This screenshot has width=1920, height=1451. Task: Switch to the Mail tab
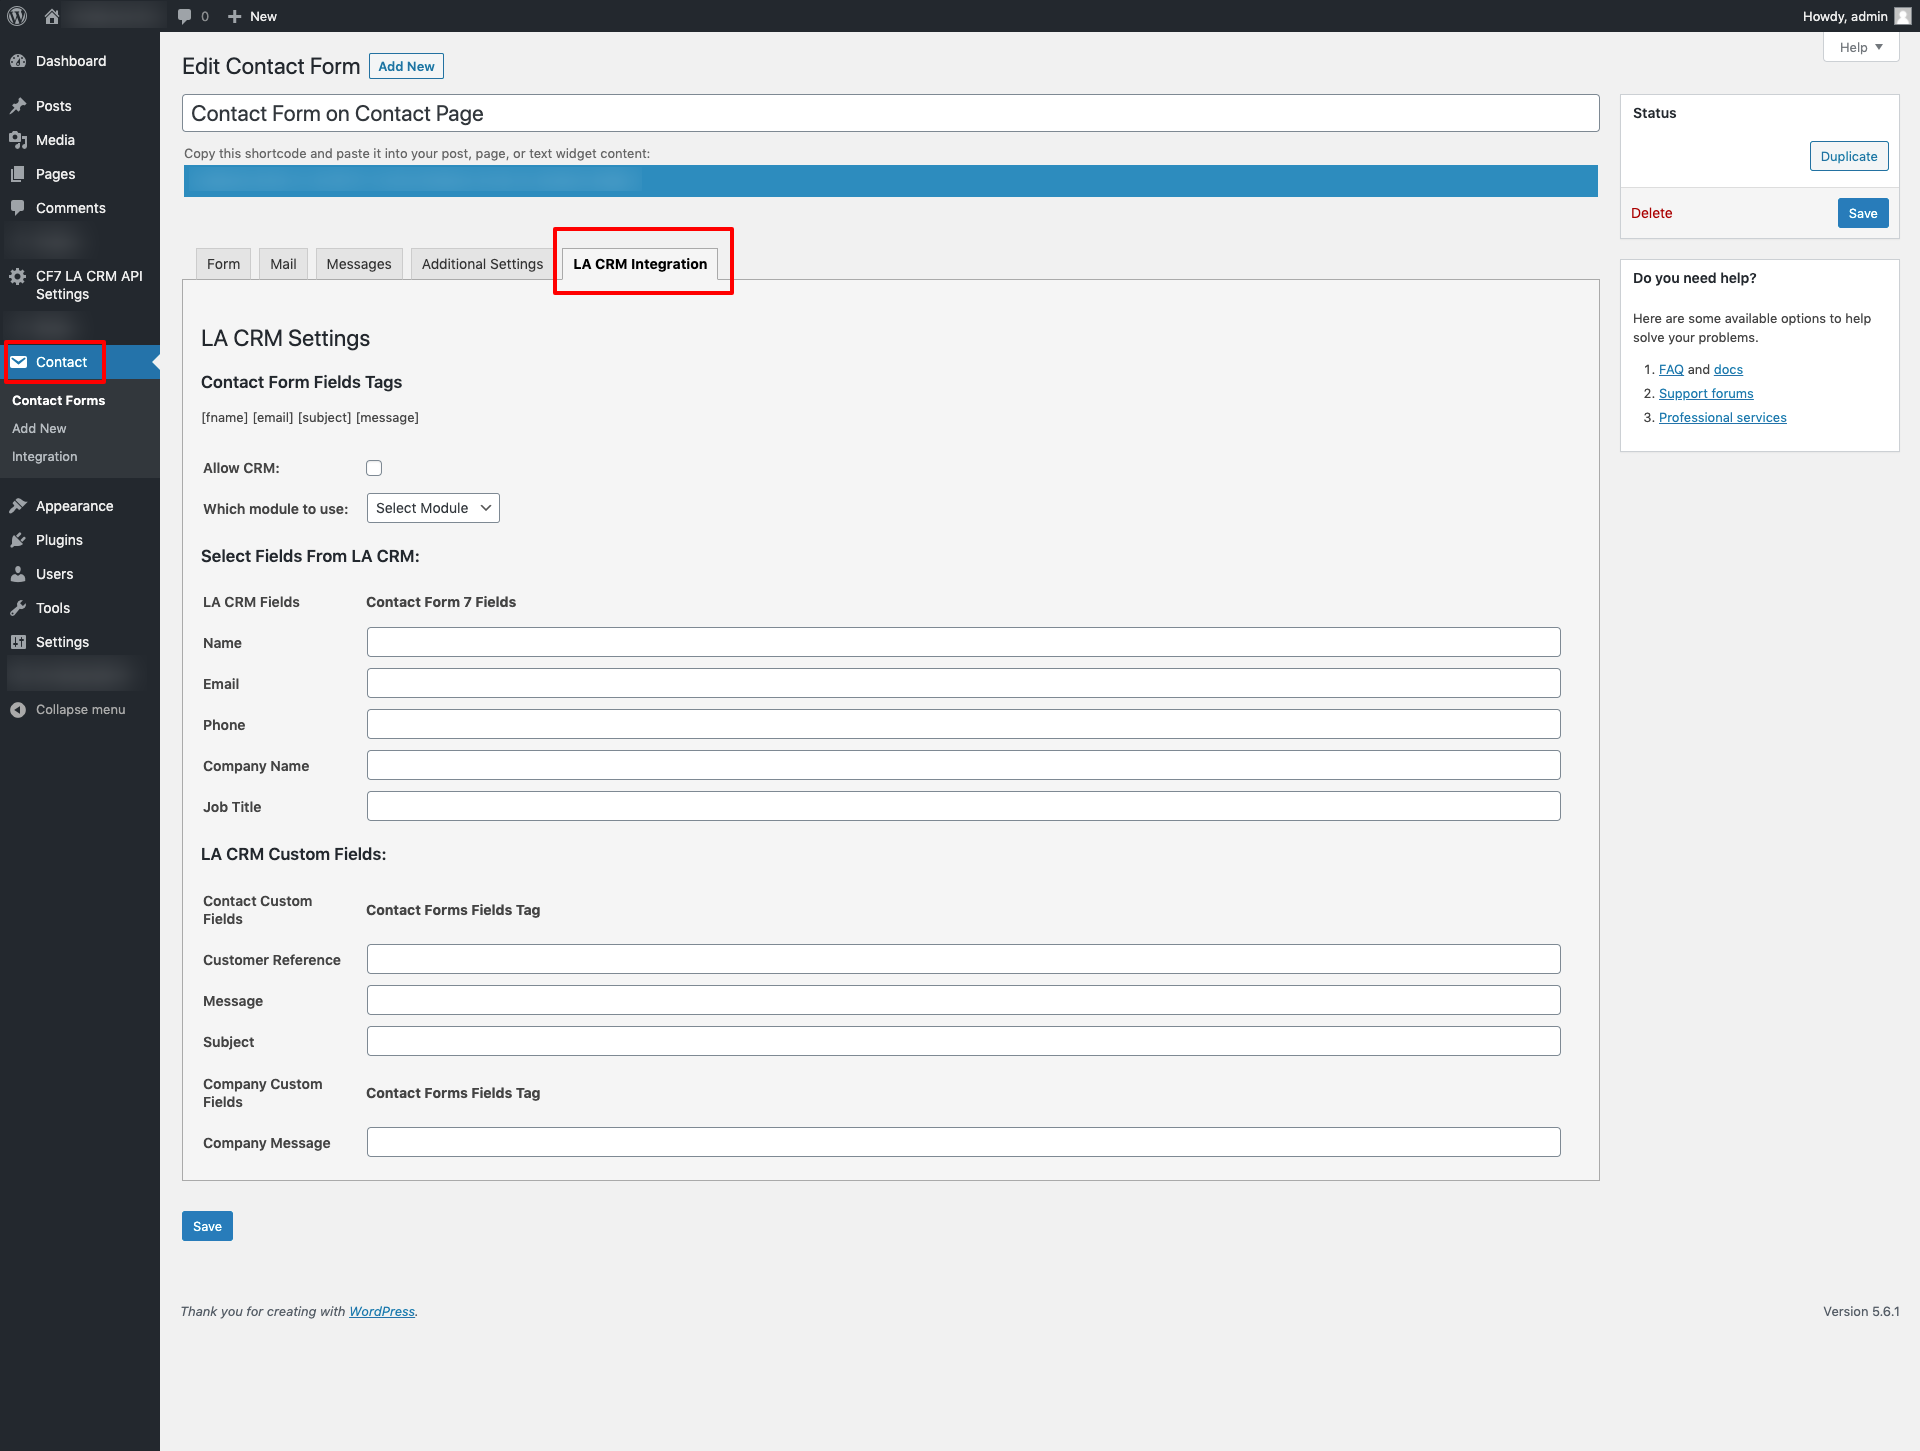click(283, 264)
